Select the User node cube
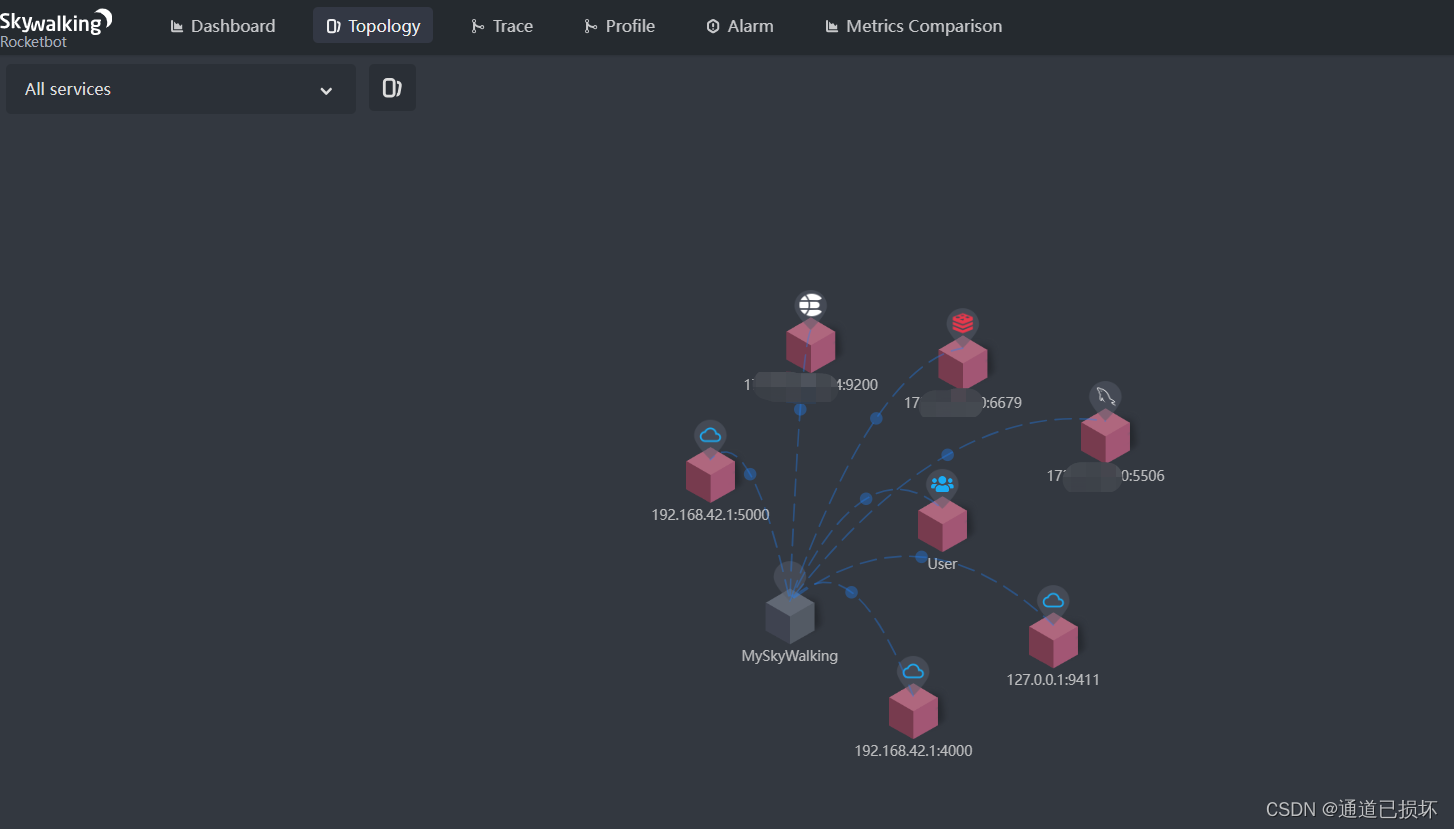 pyautogui.click(x=942, y=524)
